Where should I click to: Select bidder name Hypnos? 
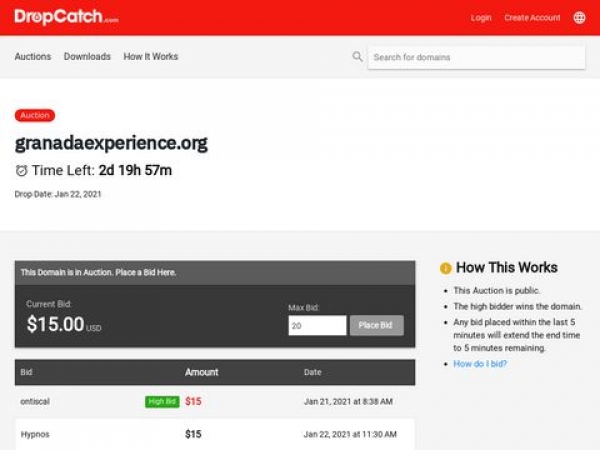tap(35, 434)
